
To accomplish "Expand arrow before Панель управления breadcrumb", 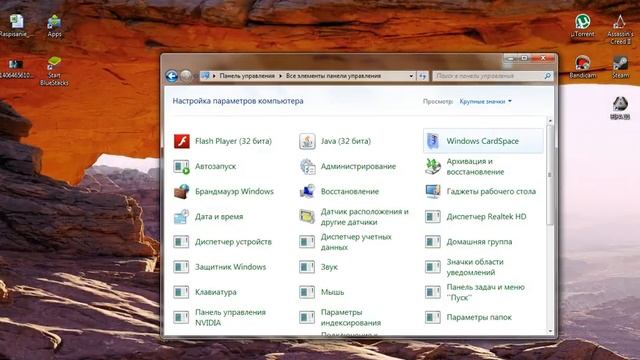I will click(x=214, y=76).
